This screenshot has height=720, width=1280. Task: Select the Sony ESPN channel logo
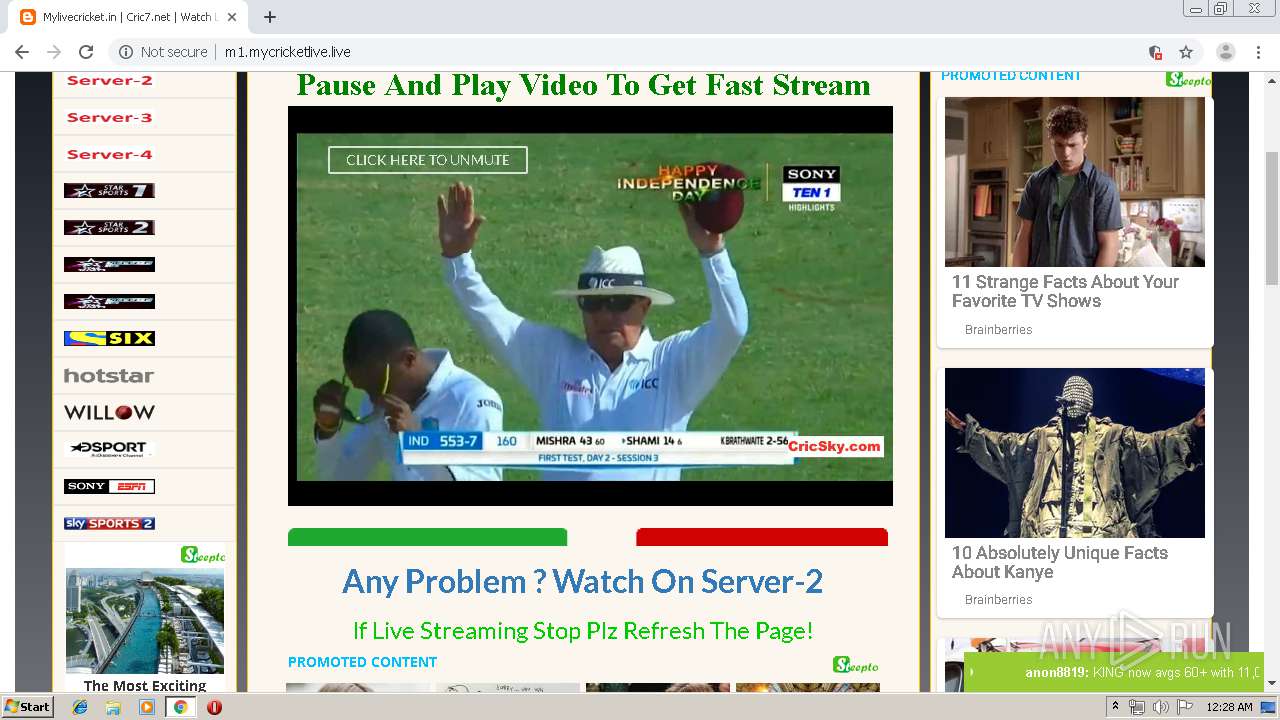point(109,486)
